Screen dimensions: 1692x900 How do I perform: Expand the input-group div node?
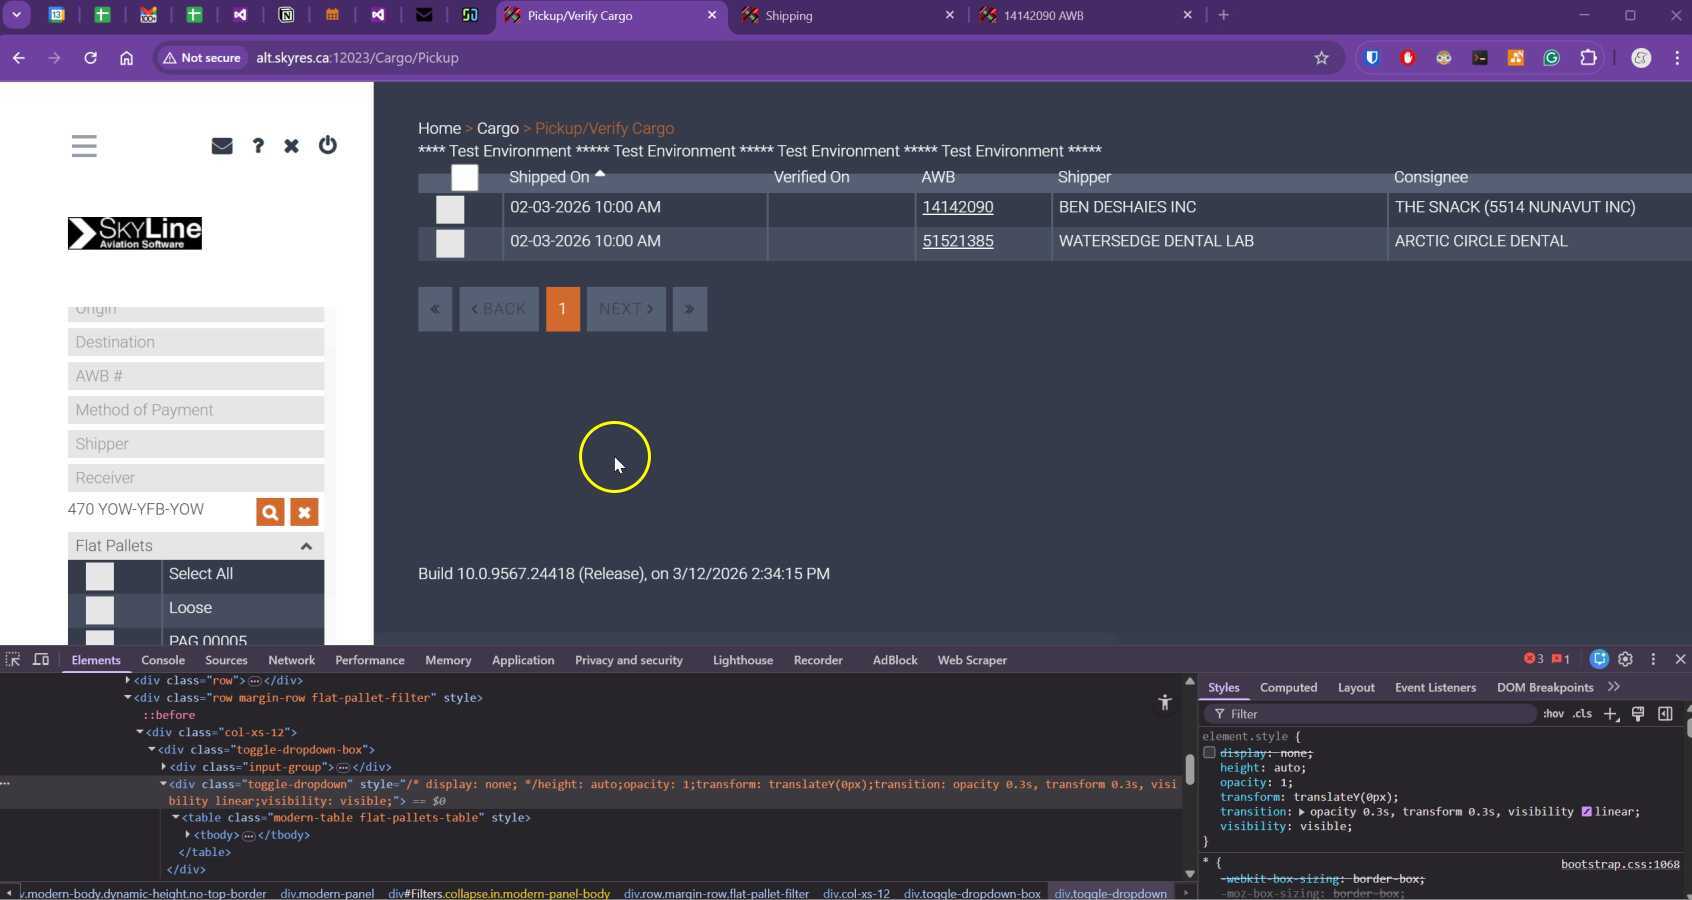tap(164, 767)
